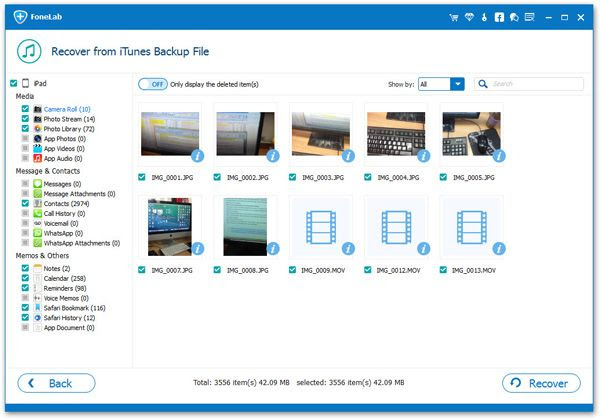Click the WhatsApp icon in sidebar
The image size is (600, 419).
(38, 233)
